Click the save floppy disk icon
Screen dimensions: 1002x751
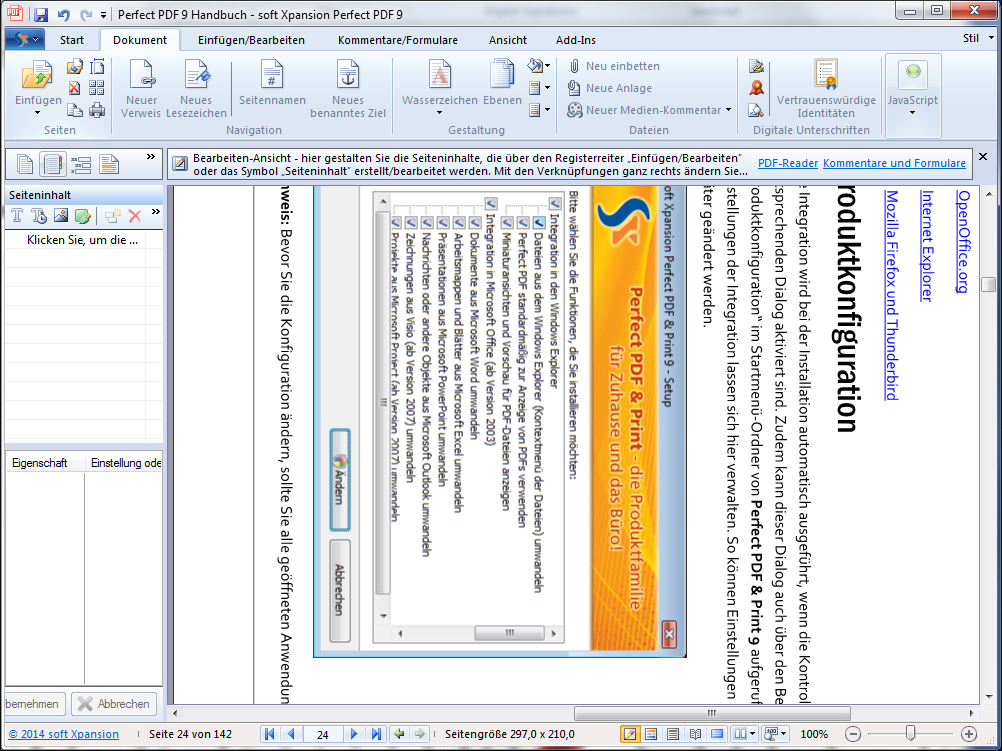tap(41, 14)
